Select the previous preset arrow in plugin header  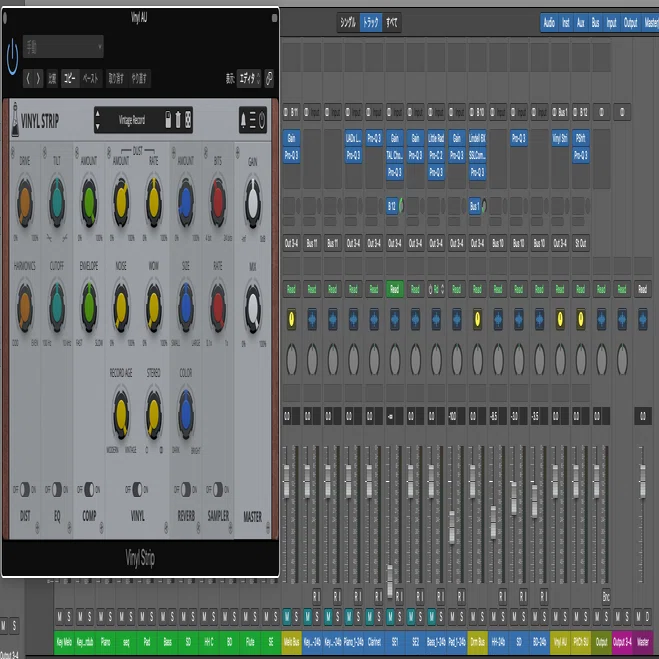28,79
